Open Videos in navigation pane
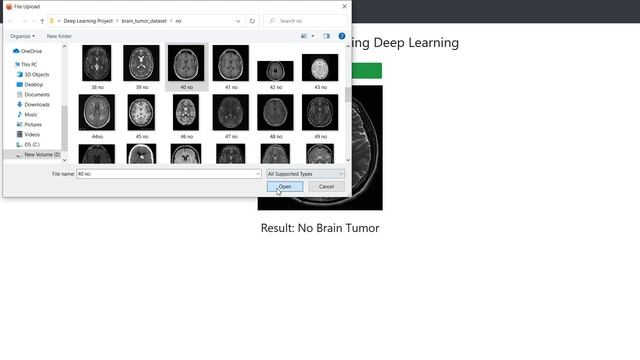Viewport: 640px width, 360px height. pyautogui.click(x=28, y=134)
